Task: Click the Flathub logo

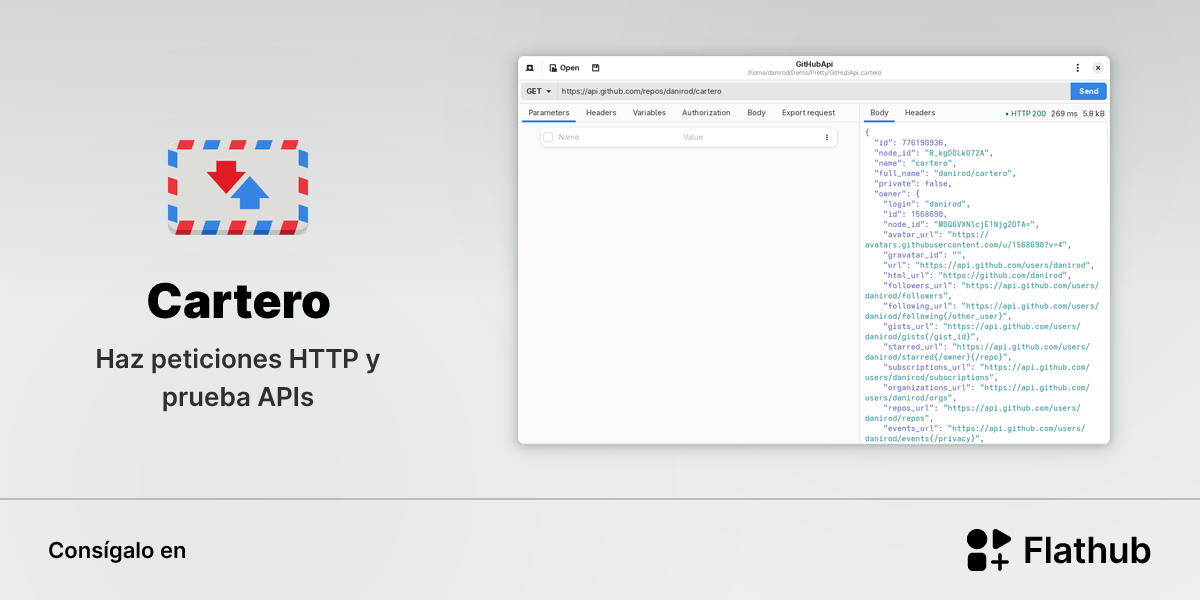Action: 1059,550
